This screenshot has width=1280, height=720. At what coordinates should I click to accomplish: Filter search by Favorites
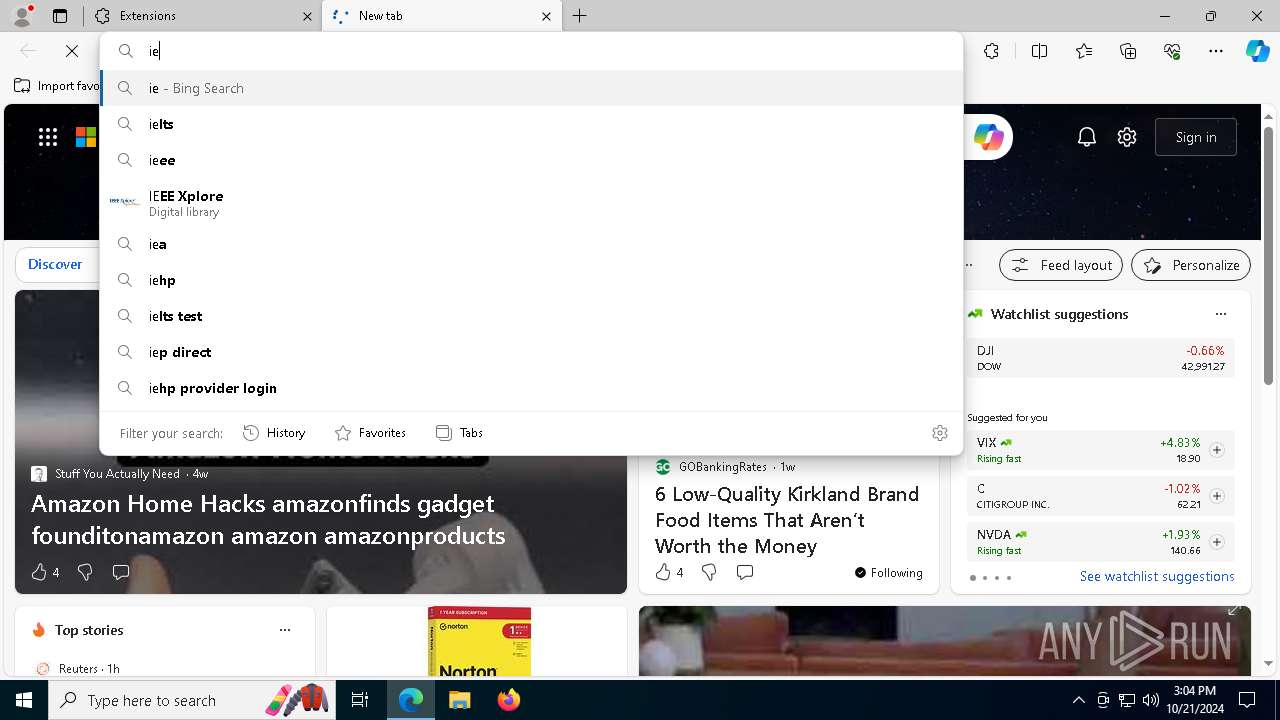[370, 433]
